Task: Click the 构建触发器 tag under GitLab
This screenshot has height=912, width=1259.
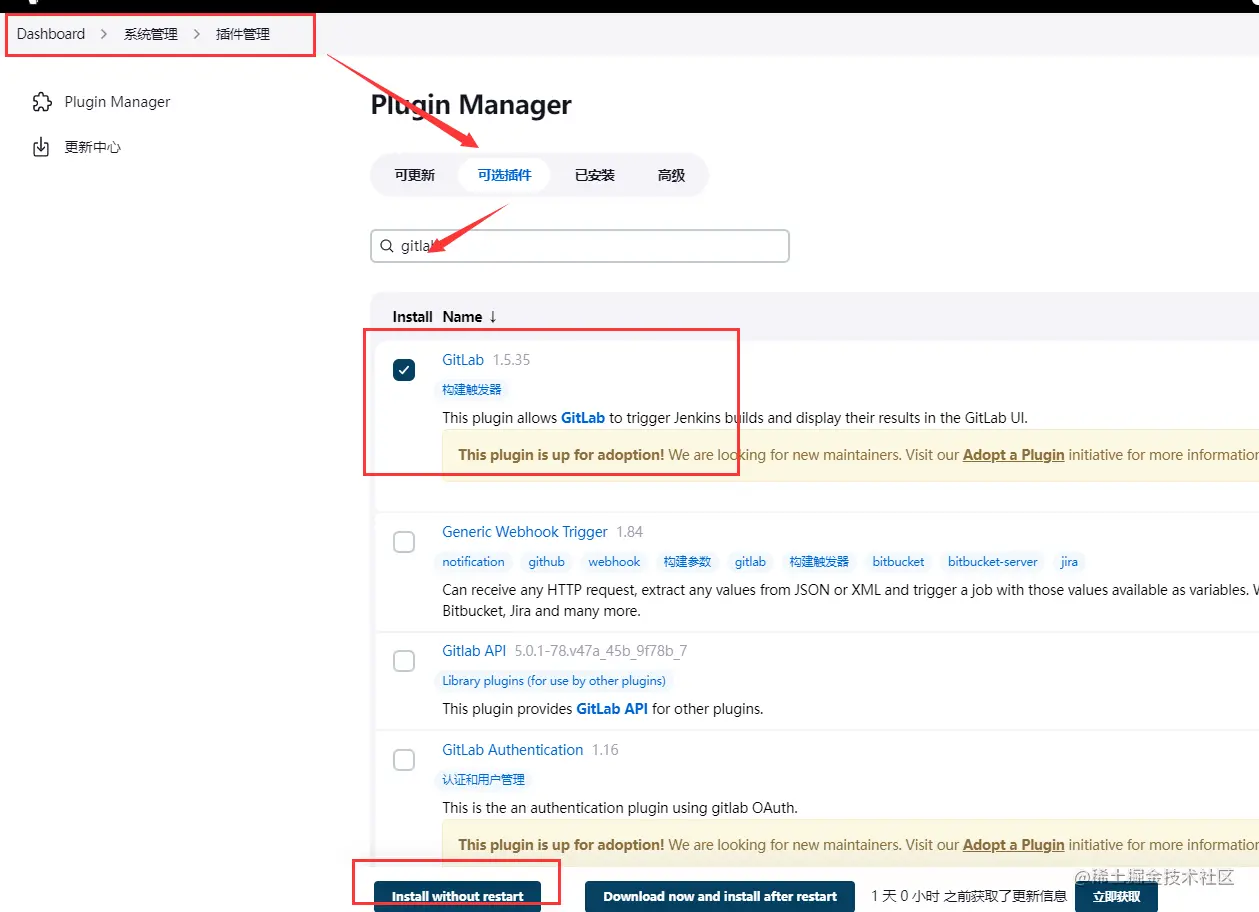Action: pos(472,389)
